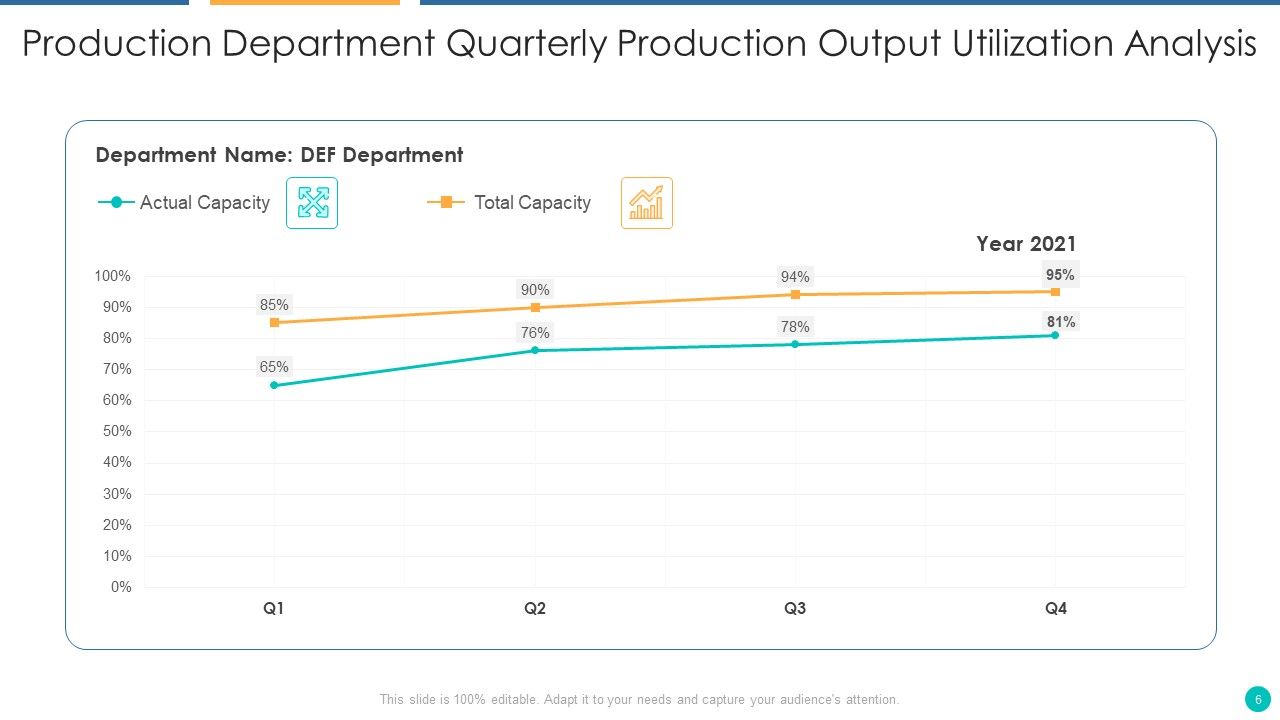This screenshot has height=720, width=1280.
Task: Select the Year 2021 label
Action: pos(1026,244)
